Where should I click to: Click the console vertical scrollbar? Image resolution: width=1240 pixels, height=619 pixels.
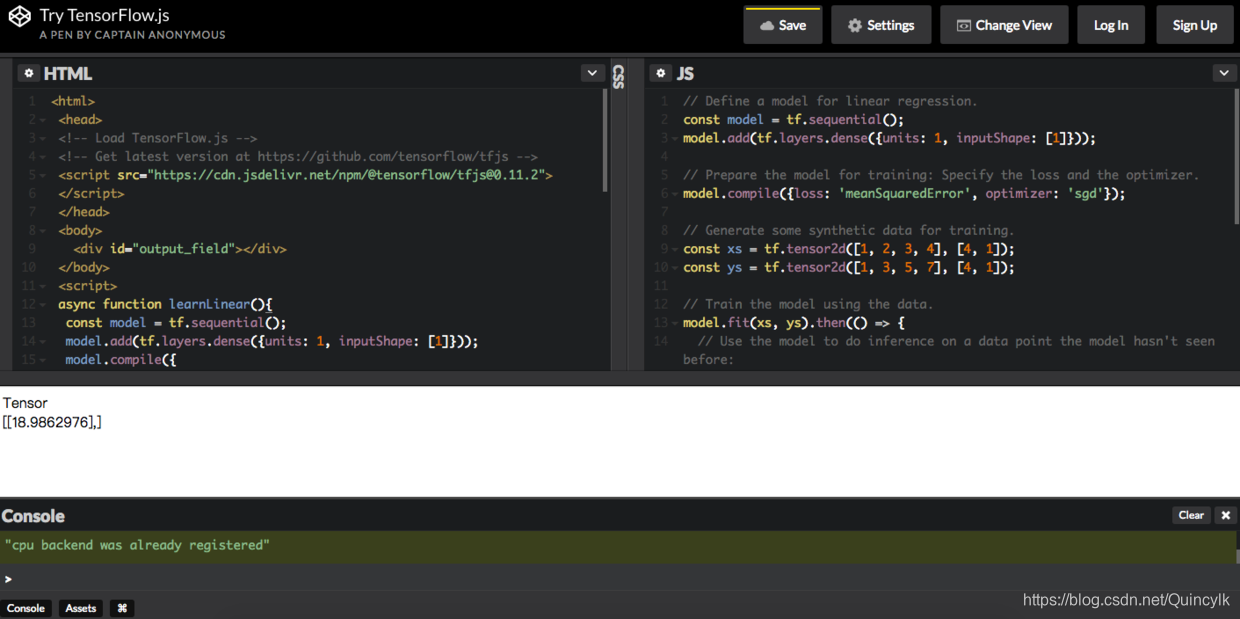coord(1237,555)
